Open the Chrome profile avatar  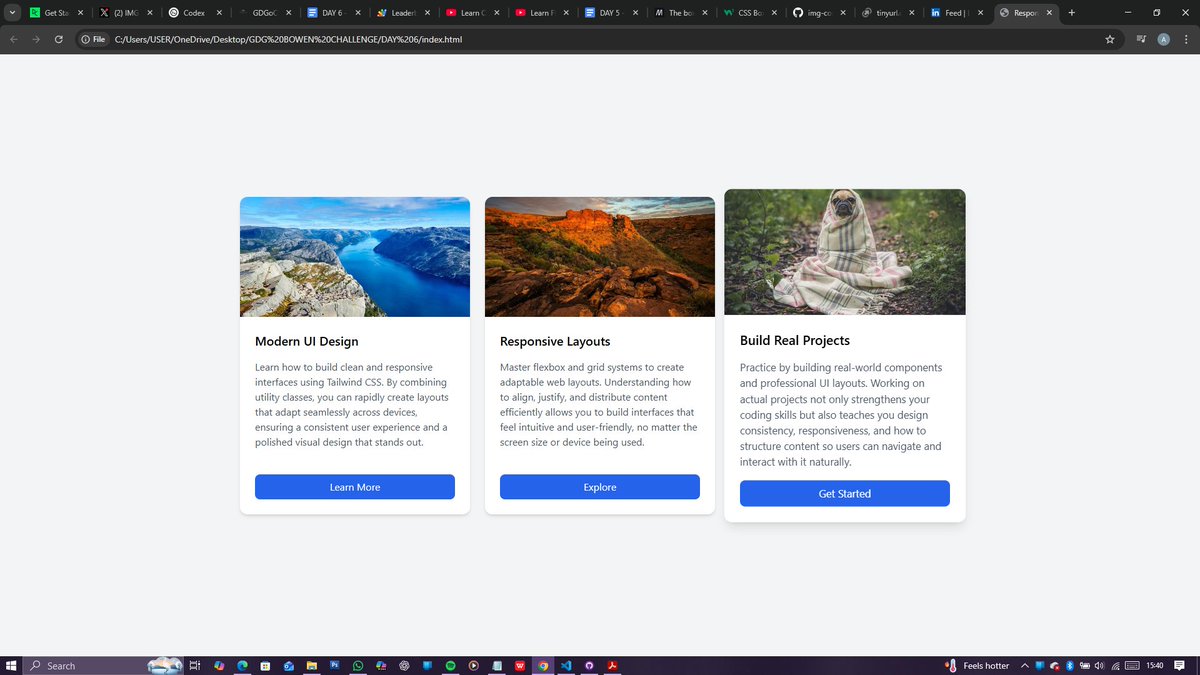(x=1163, y=39)
